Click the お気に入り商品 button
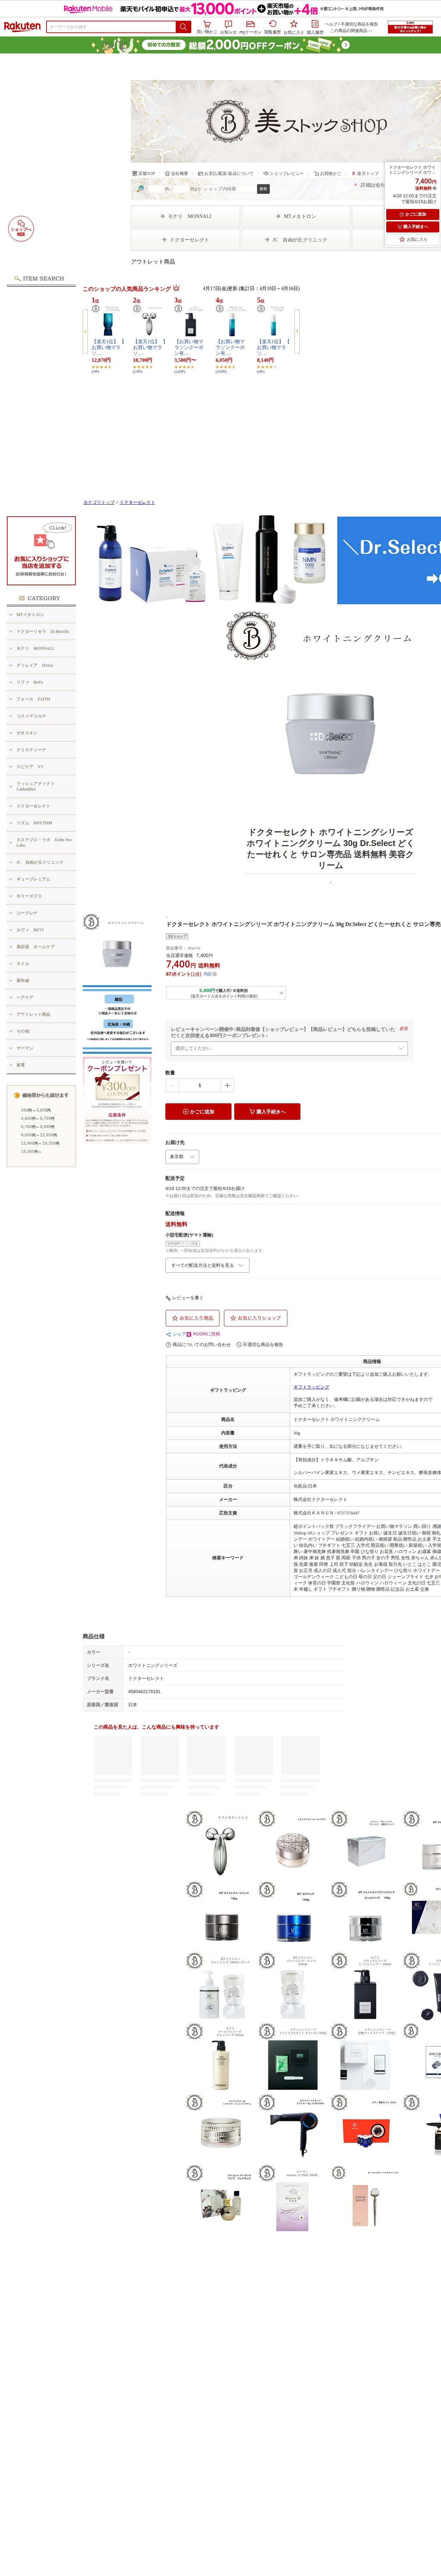 click(193, 1318)
